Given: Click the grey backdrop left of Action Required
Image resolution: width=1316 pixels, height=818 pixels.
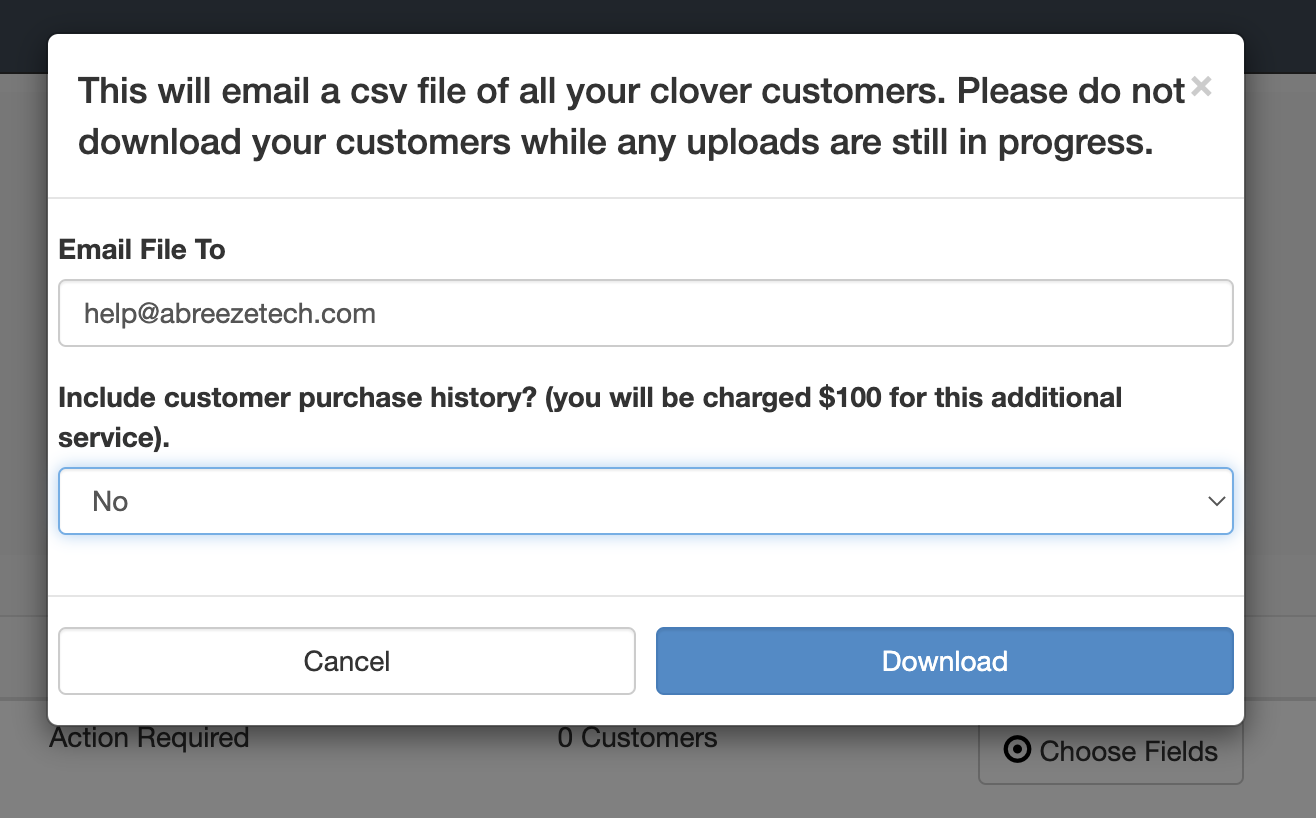Looking at the screenshot, I should coord(24,740).
